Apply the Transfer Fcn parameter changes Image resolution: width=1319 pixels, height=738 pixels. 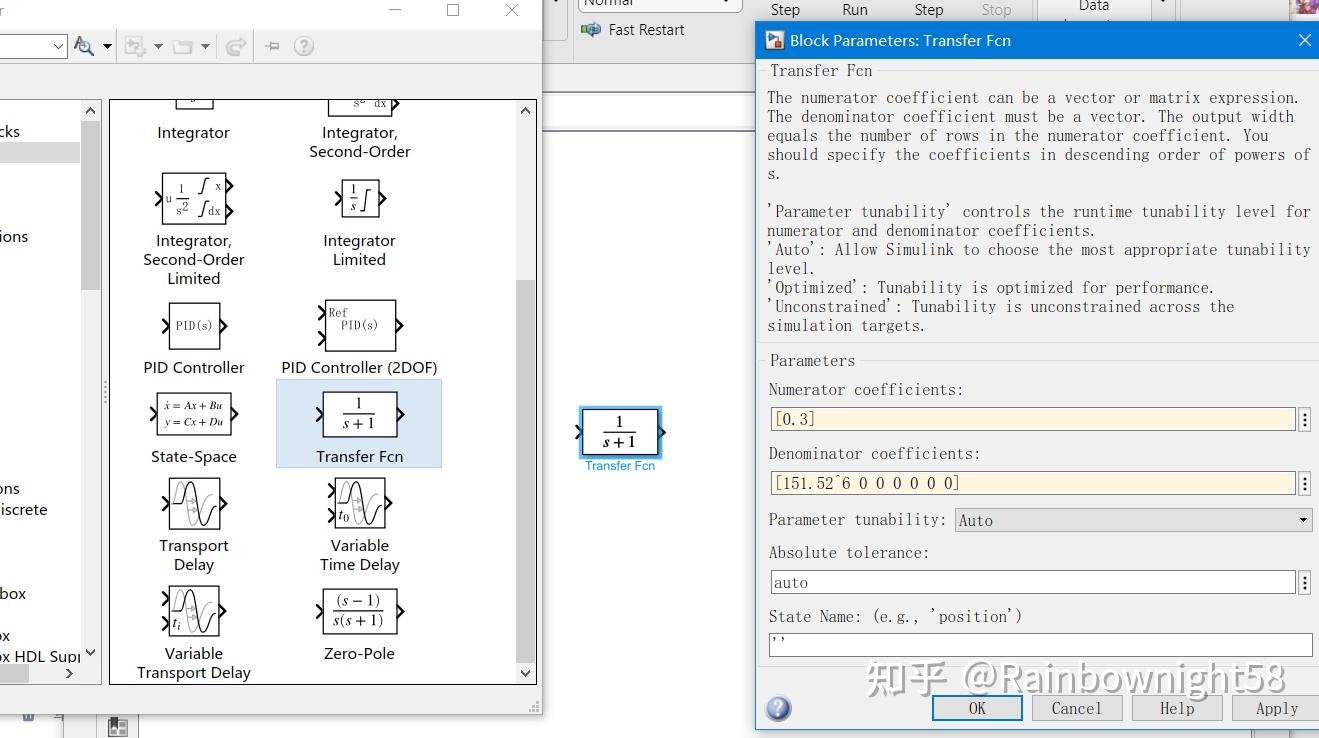point(1276,708)
